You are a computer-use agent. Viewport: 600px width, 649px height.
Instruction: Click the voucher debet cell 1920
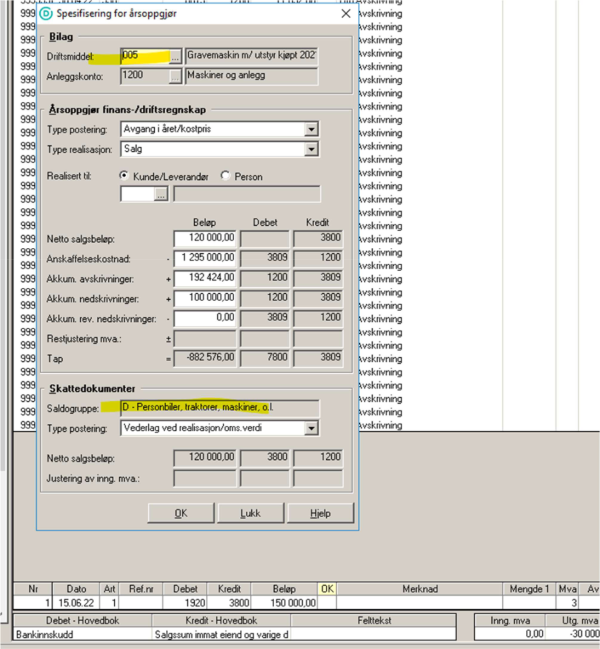pos(185,603)
